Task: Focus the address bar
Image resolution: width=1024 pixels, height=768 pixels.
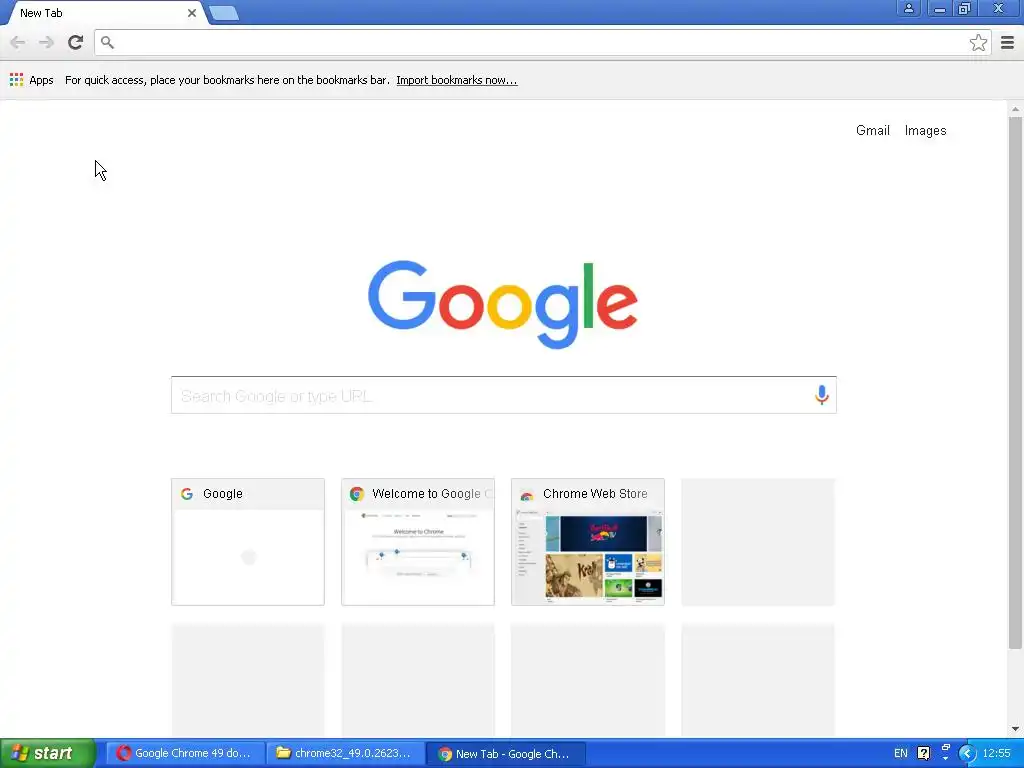Action: tap(543, 42)
